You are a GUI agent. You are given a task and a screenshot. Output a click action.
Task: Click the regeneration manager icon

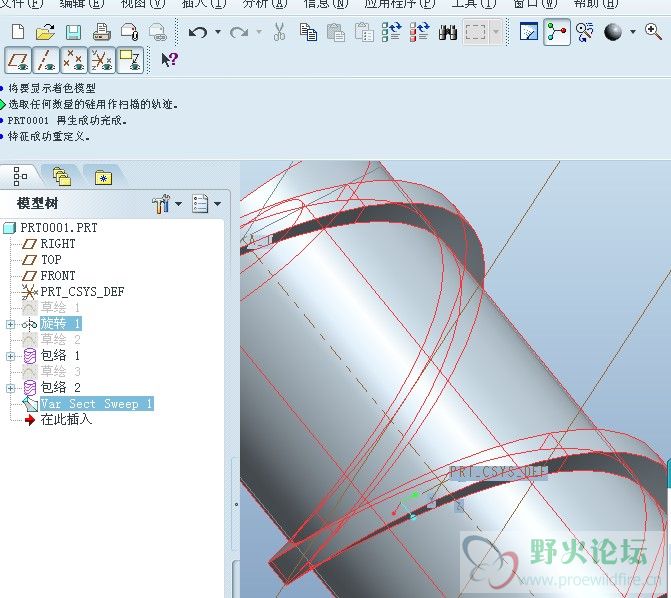420,32
